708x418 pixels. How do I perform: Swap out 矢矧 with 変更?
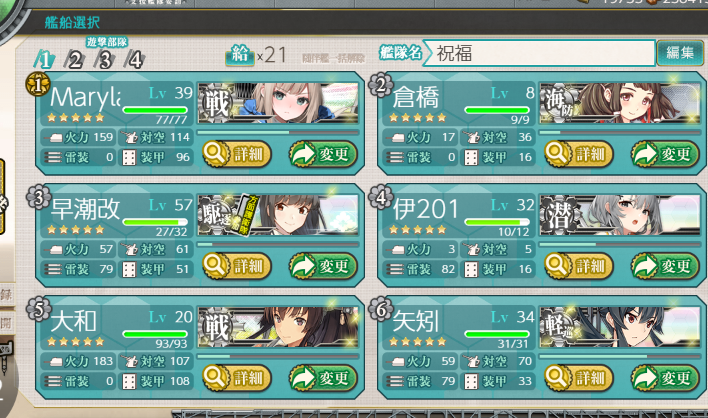click(665, 378)
